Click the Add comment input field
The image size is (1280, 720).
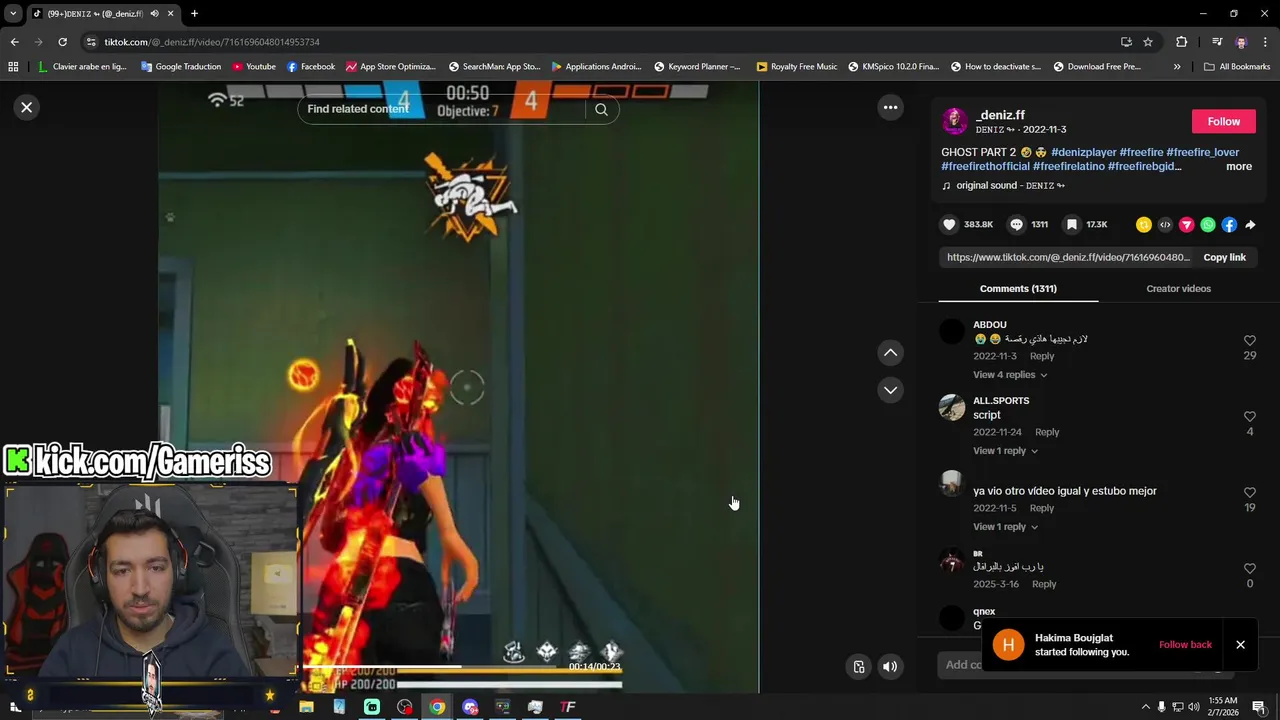962,665
